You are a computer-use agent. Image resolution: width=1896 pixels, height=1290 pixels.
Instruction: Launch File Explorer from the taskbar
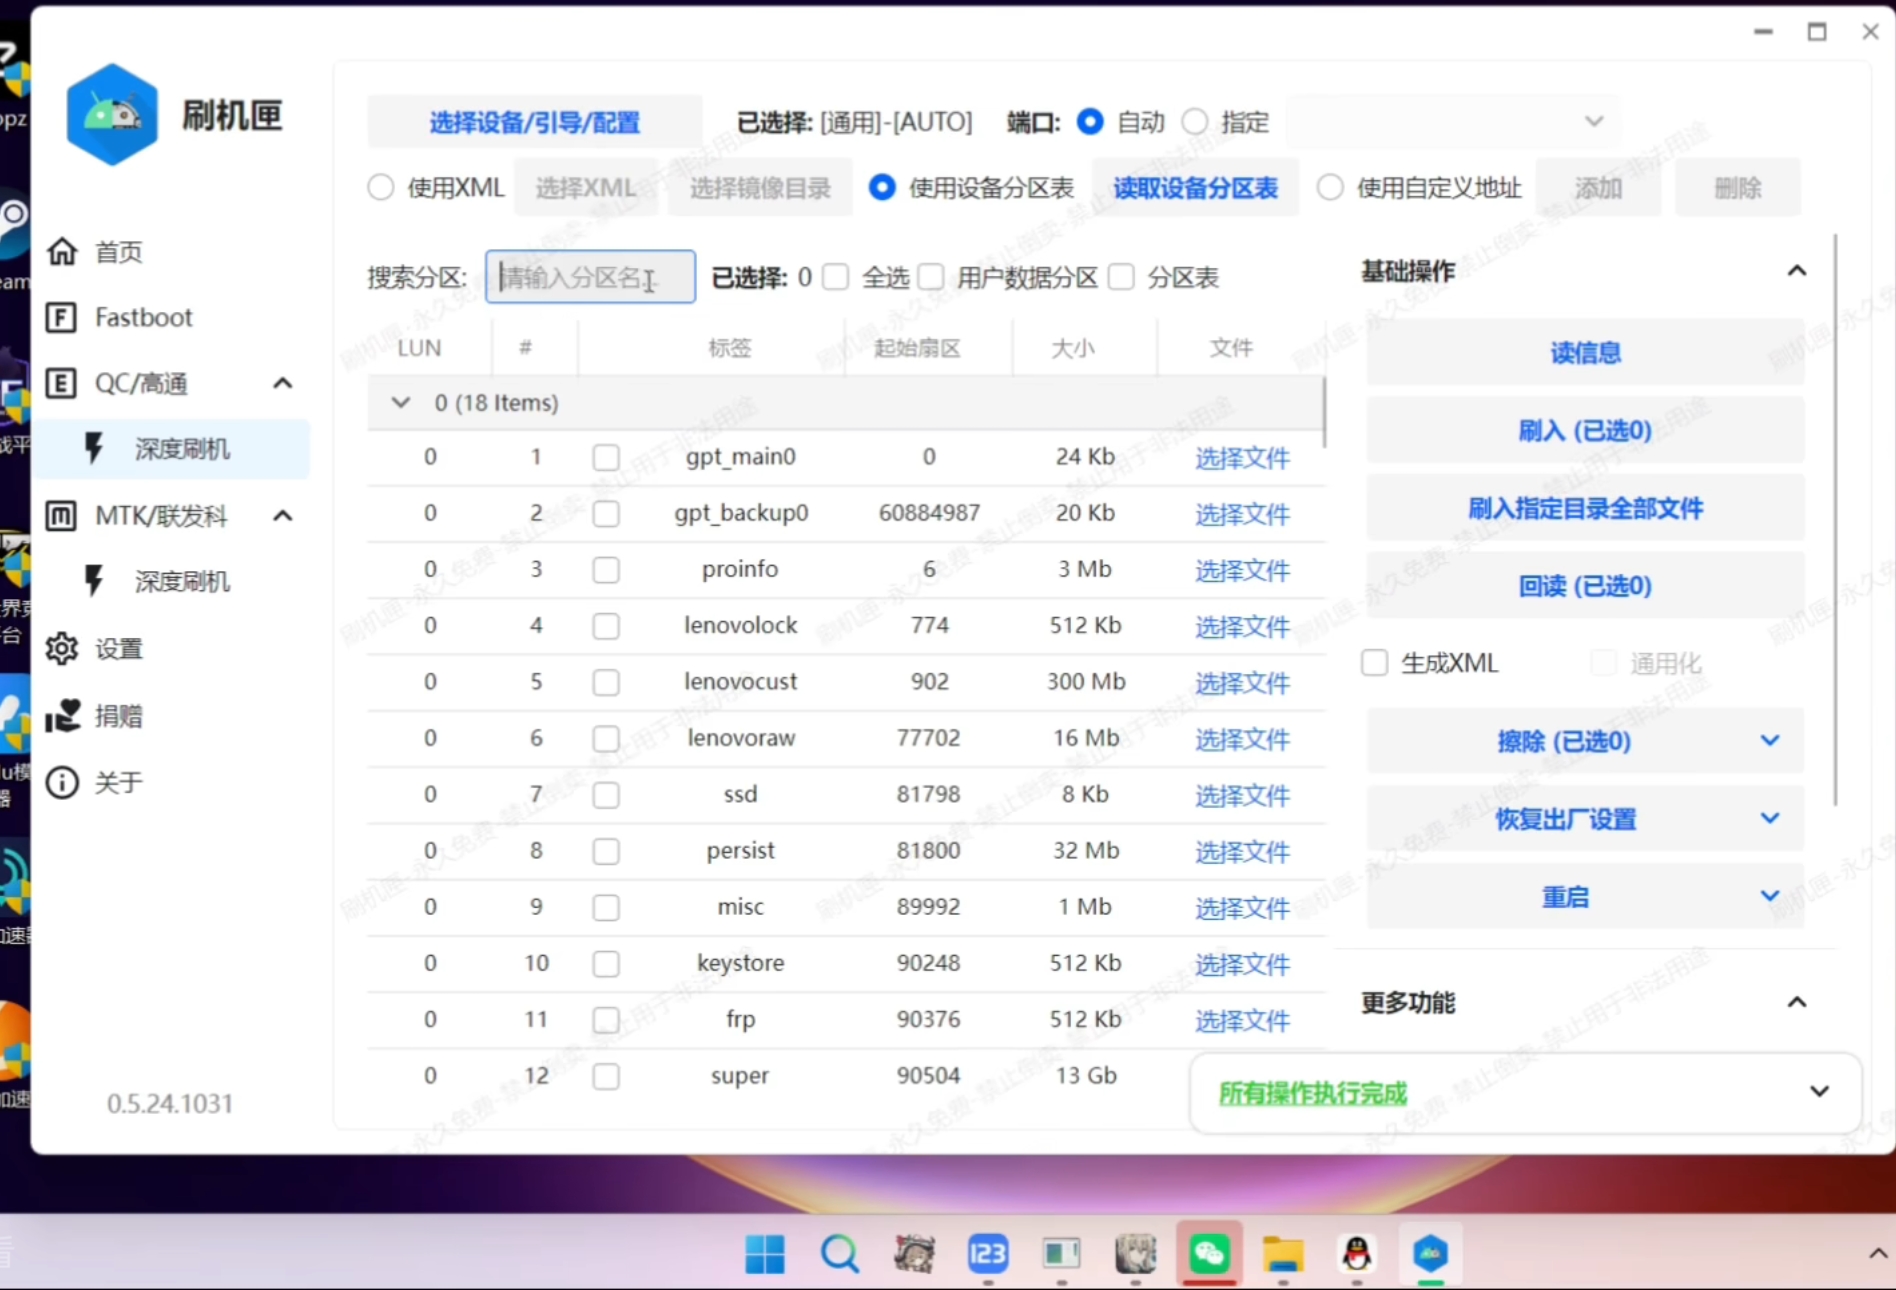click(1283, 1254)
